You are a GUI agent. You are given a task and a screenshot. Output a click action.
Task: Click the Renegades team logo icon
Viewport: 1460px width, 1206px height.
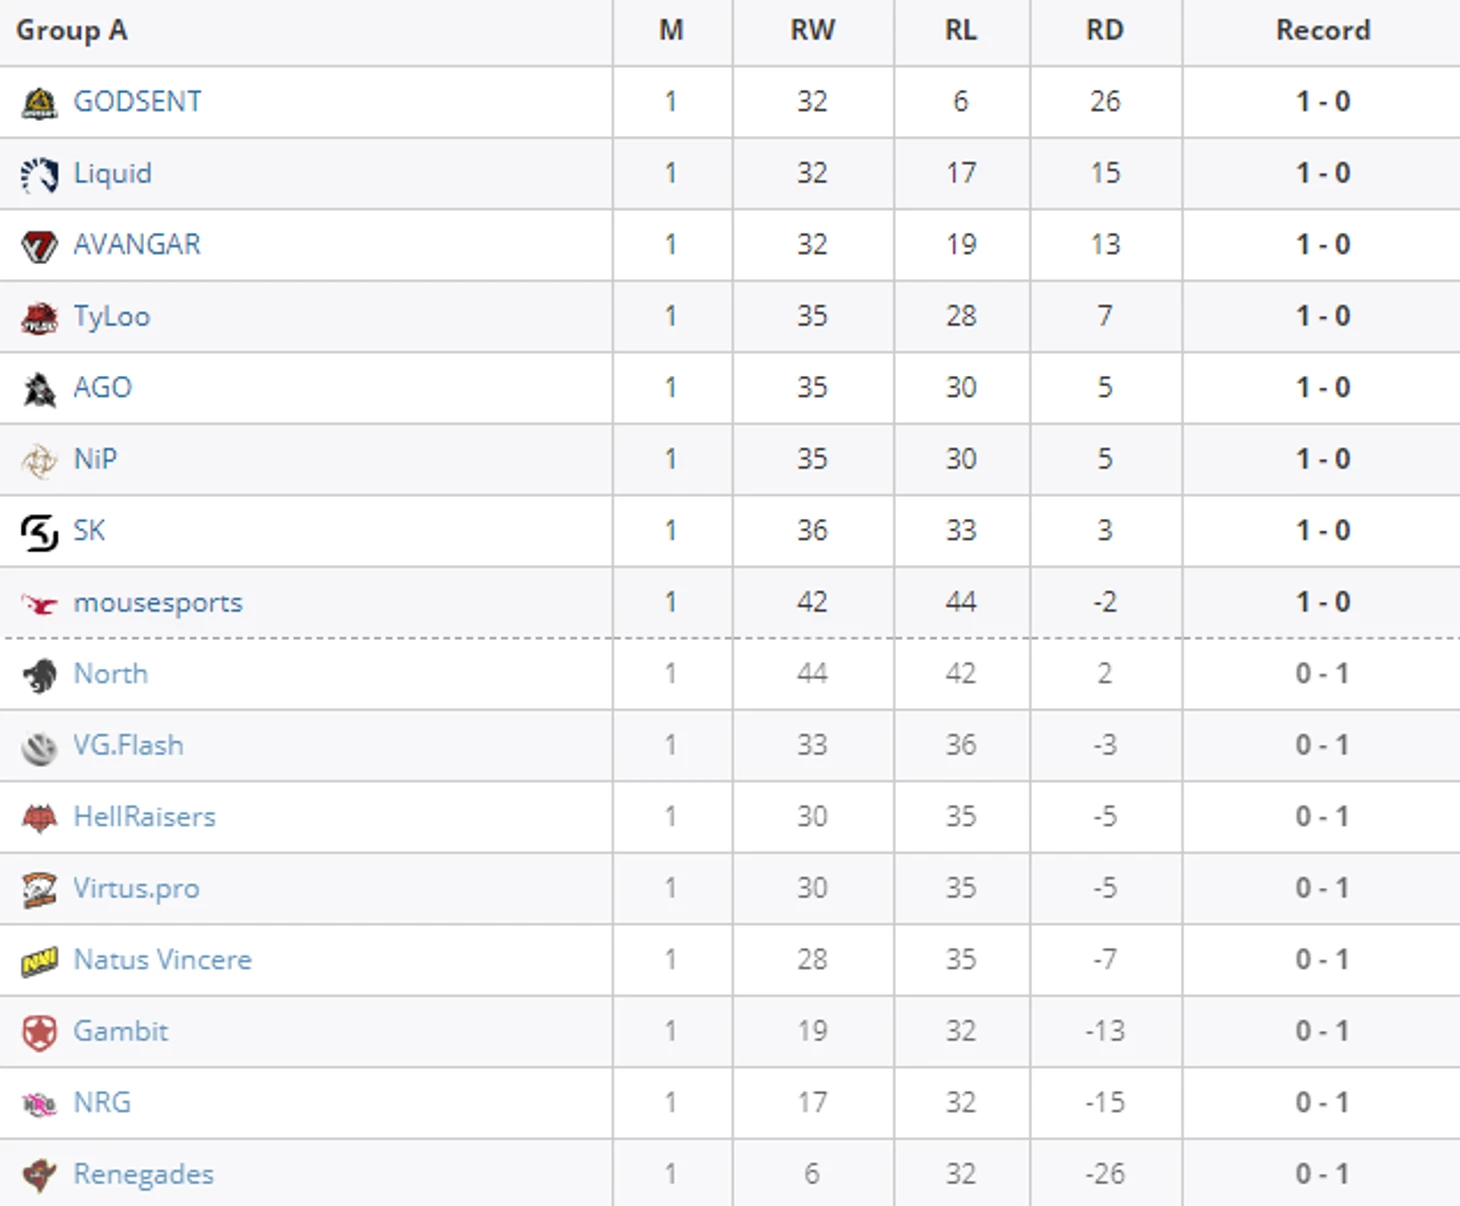pyautogui.click(x=39, y=1175)
